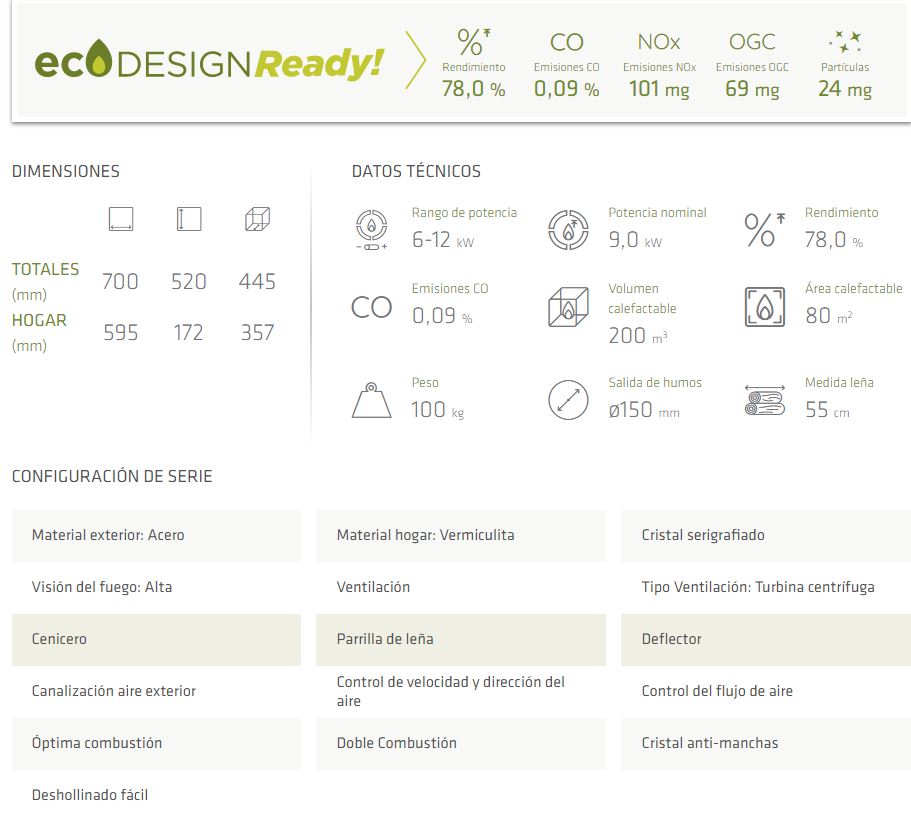Click the DATOS TÉCNICOS section heading
This screenshot has height=818, width=911.
click(x=416, y=171)
